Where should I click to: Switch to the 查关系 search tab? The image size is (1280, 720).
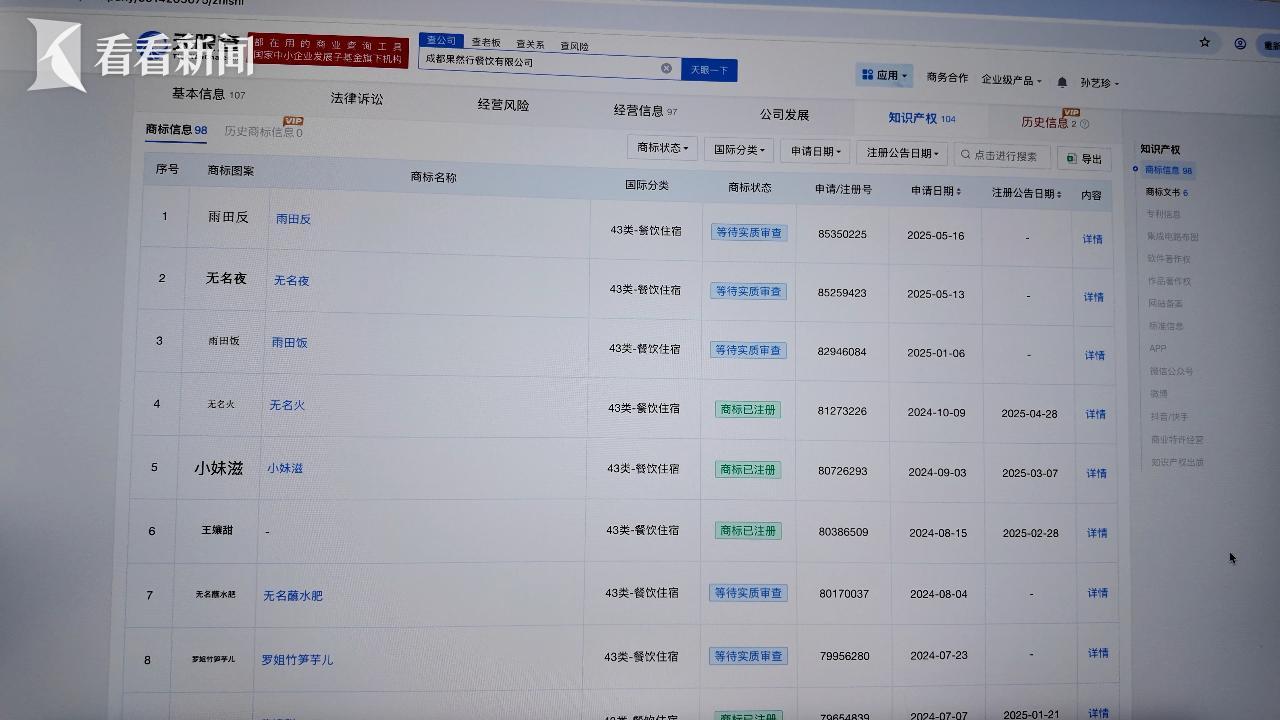click(530, 45)
